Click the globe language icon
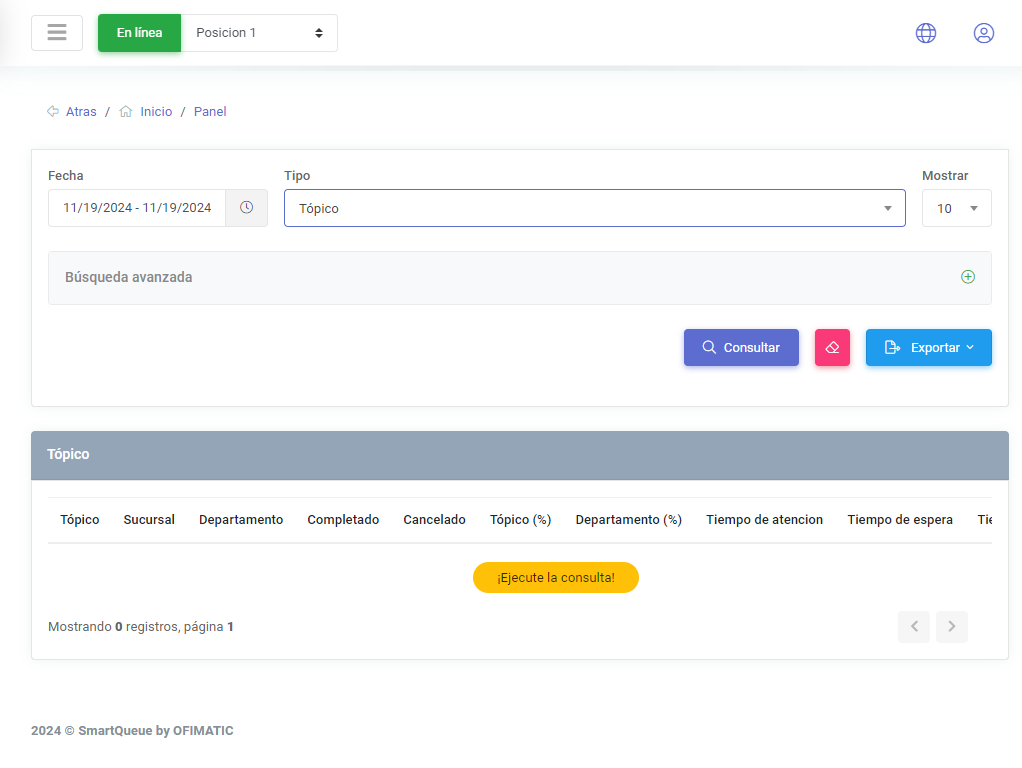 [x=926, y=33]
